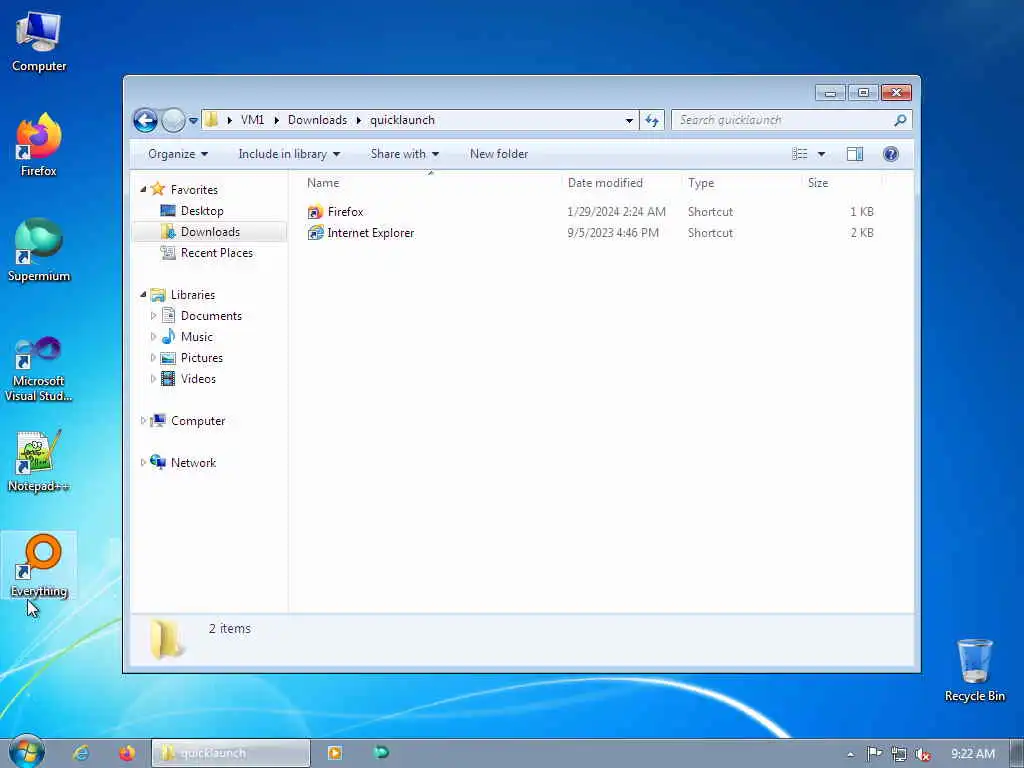Click the search magnifier icon

(x=900, y=120)
